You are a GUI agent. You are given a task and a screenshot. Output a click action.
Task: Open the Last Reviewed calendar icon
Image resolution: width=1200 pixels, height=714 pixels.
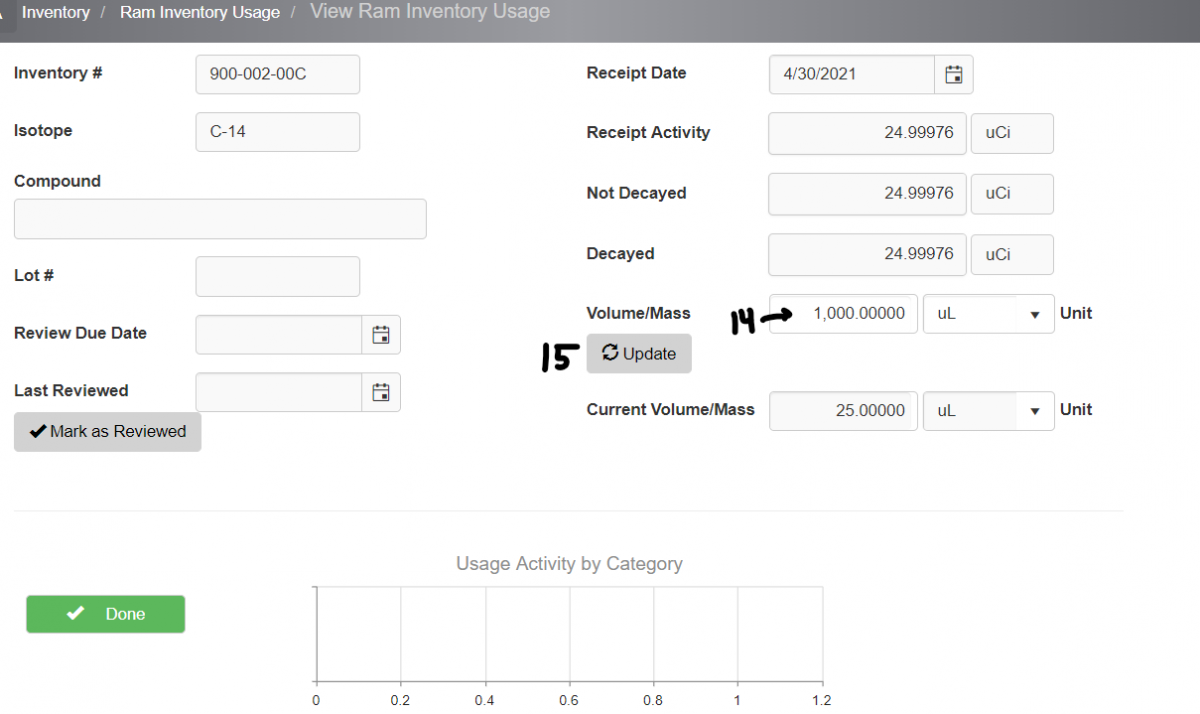(380, 393)
